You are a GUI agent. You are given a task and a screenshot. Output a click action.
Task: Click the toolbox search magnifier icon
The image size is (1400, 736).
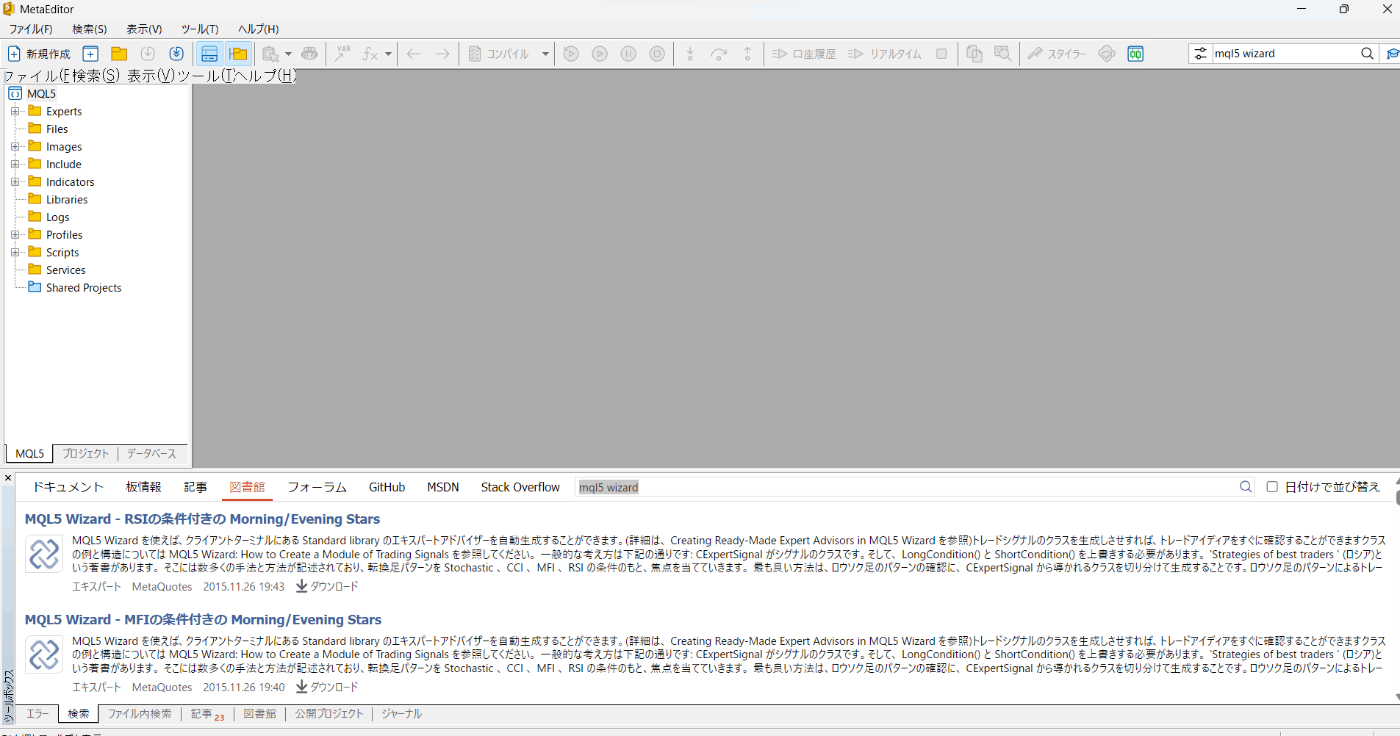click(1246, 487)
